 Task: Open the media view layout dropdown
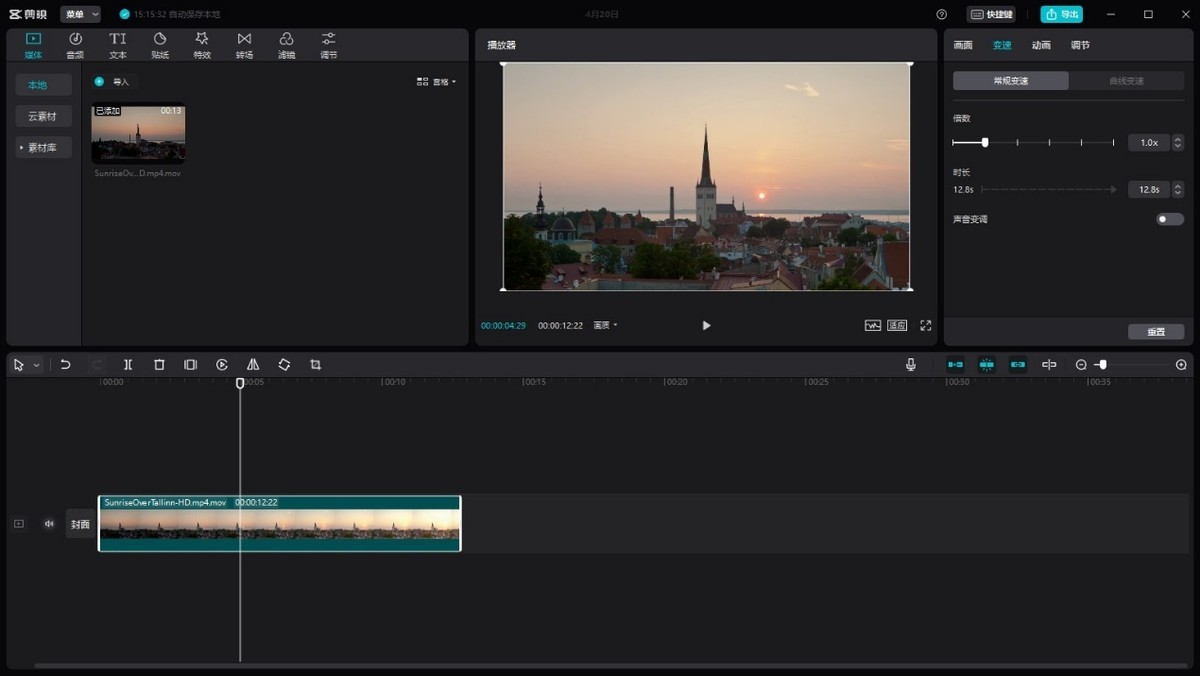[x=437, y=82]
